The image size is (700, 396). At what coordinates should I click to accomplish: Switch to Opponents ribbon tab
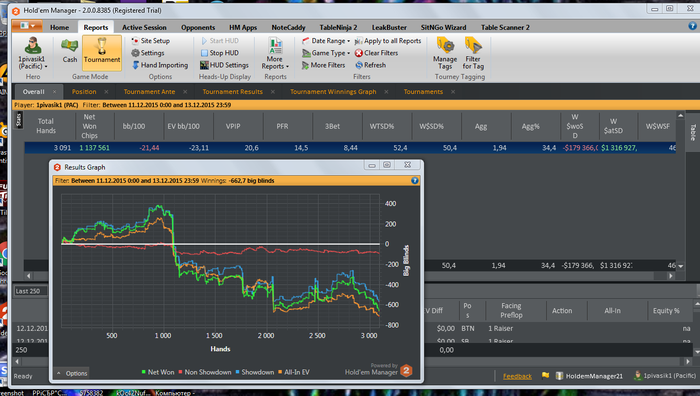(198, 27)
